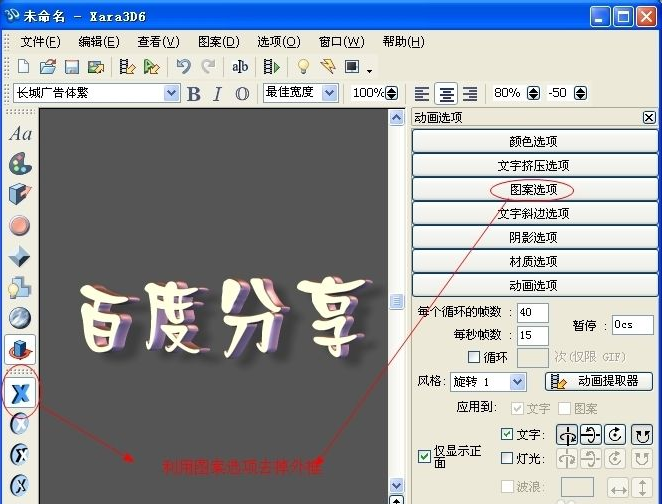662x504 pixels.
Task: Click the undo arrow icon
Action: [183, 67]
